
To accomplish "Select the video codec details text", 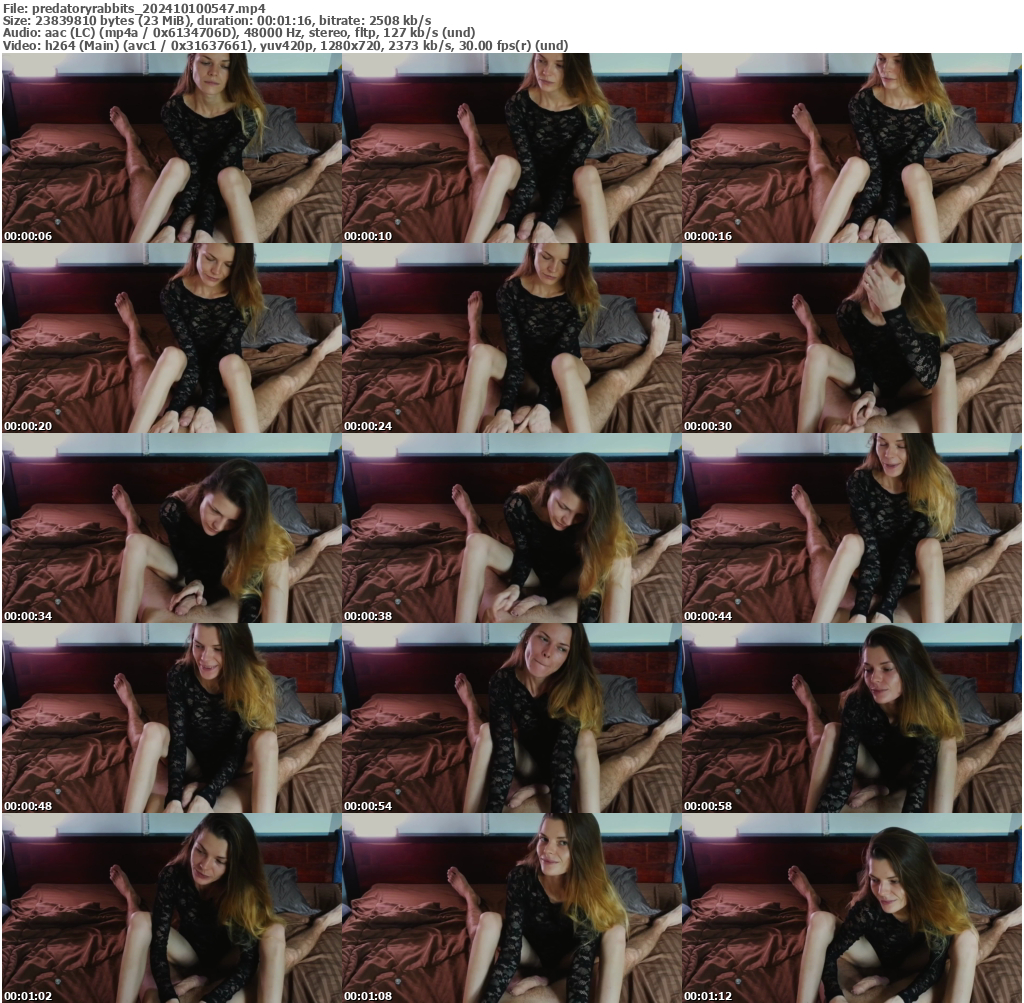I will [x=285, y=44].
